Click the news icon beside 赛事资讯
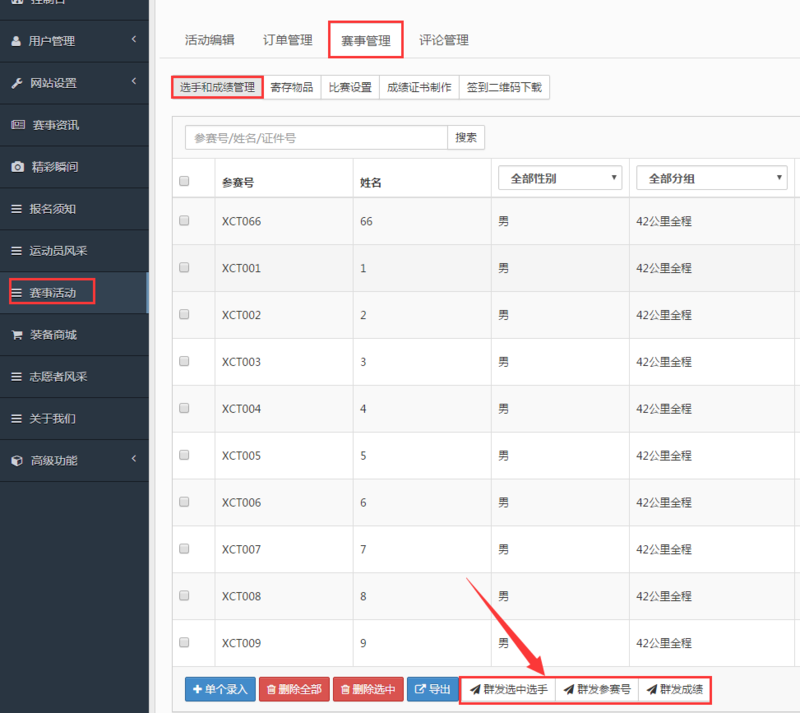This screenshot has height=713, width=800. coord(16,125)
